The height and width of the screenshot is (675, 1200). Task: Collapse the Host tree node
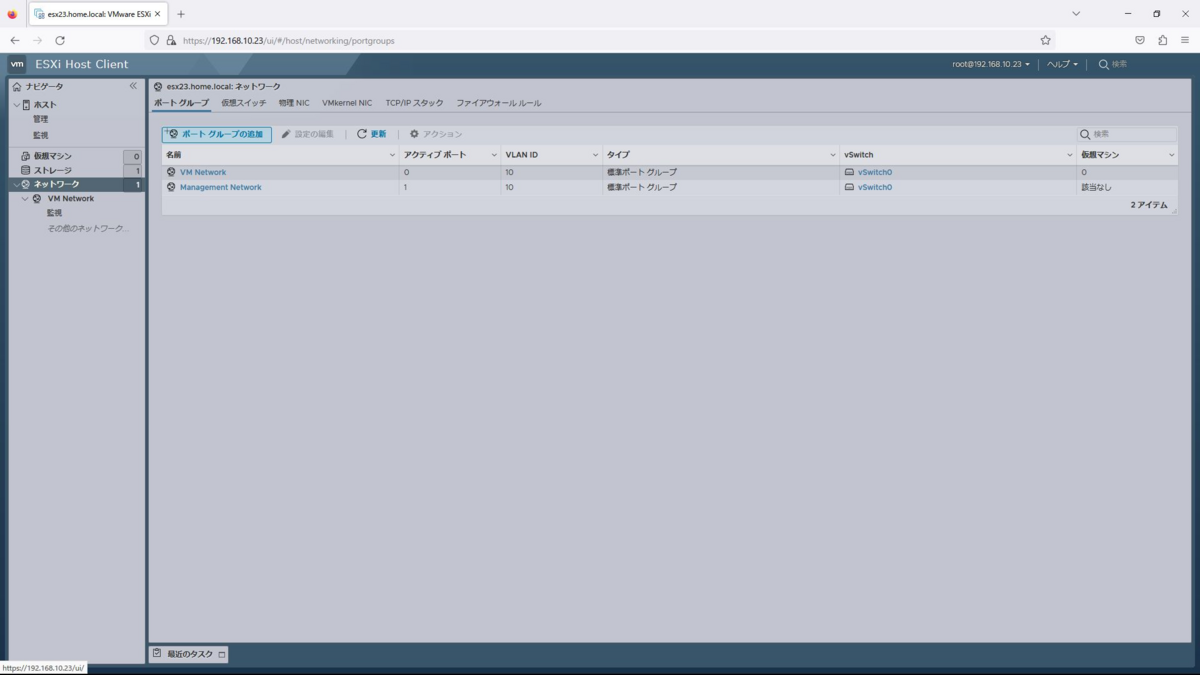click(17, 105)
